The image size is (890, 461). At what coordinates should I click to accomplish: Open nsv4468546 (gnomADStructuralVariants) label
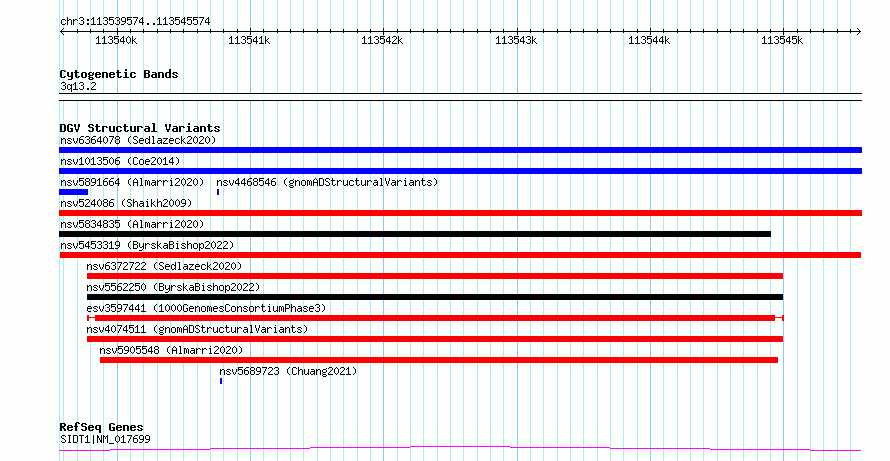click(x=327, y=182)
